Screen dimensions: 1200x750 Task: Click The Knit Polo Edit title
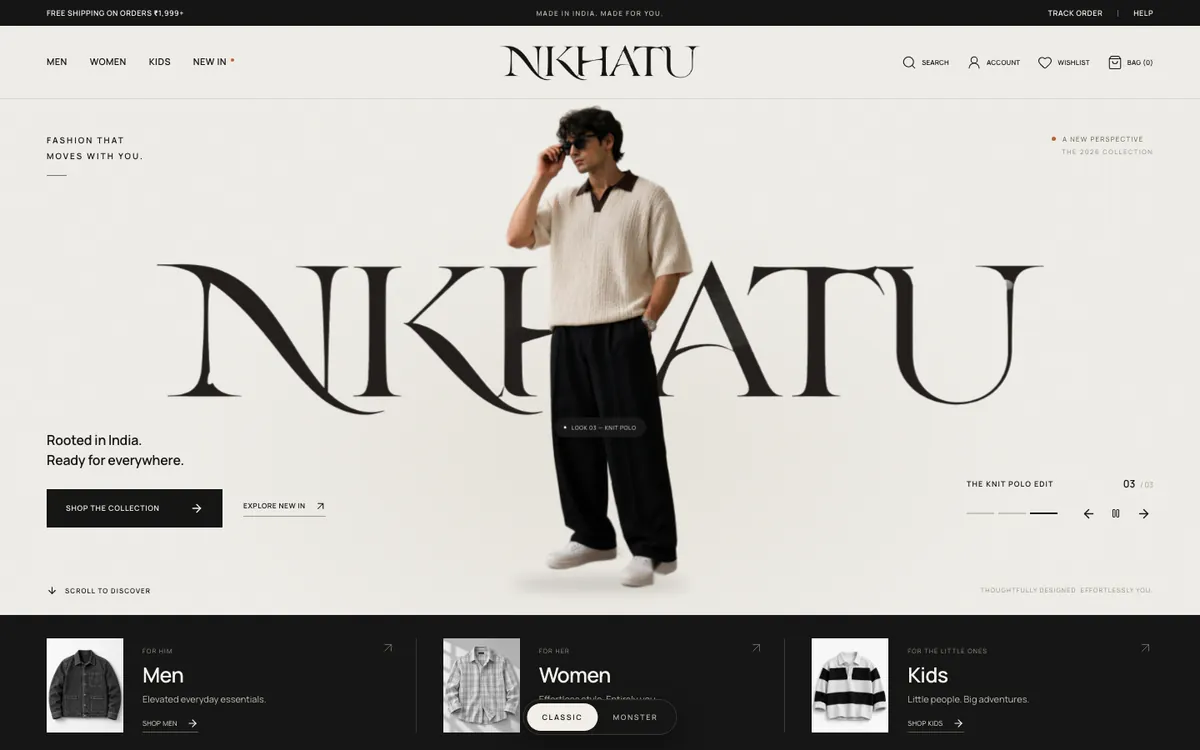coord(1009,484)
